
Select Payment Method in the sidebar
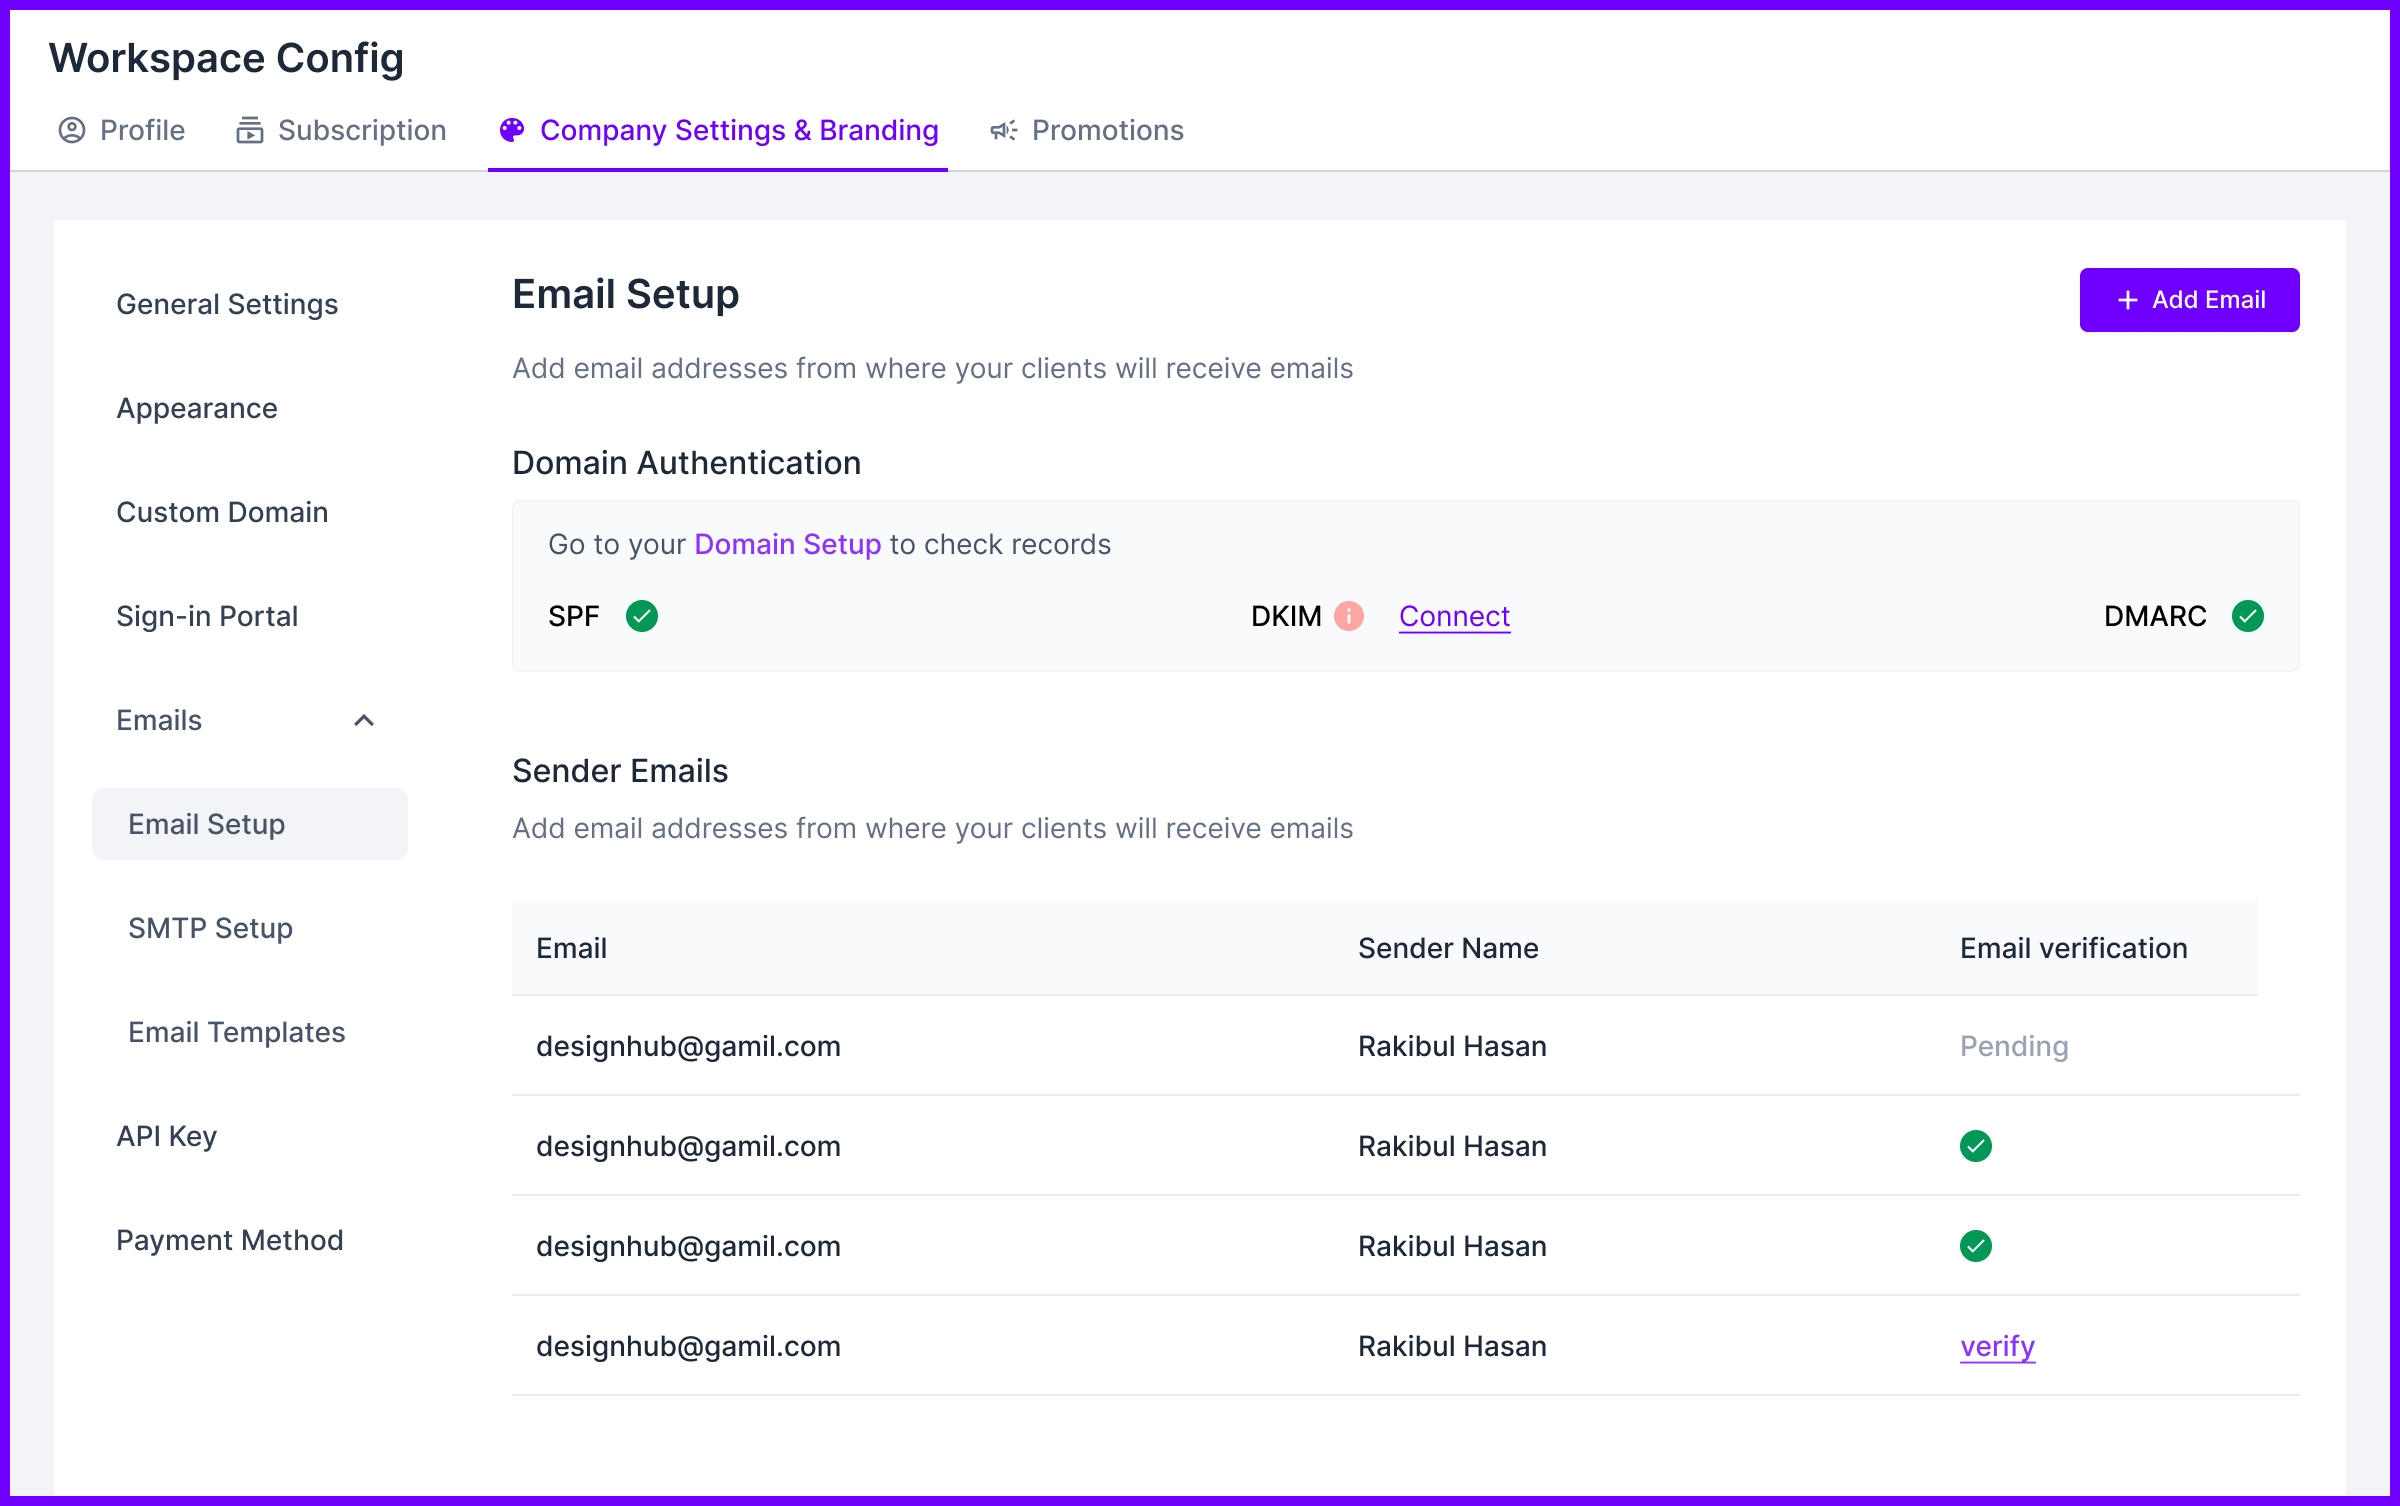click(229, 1240)
